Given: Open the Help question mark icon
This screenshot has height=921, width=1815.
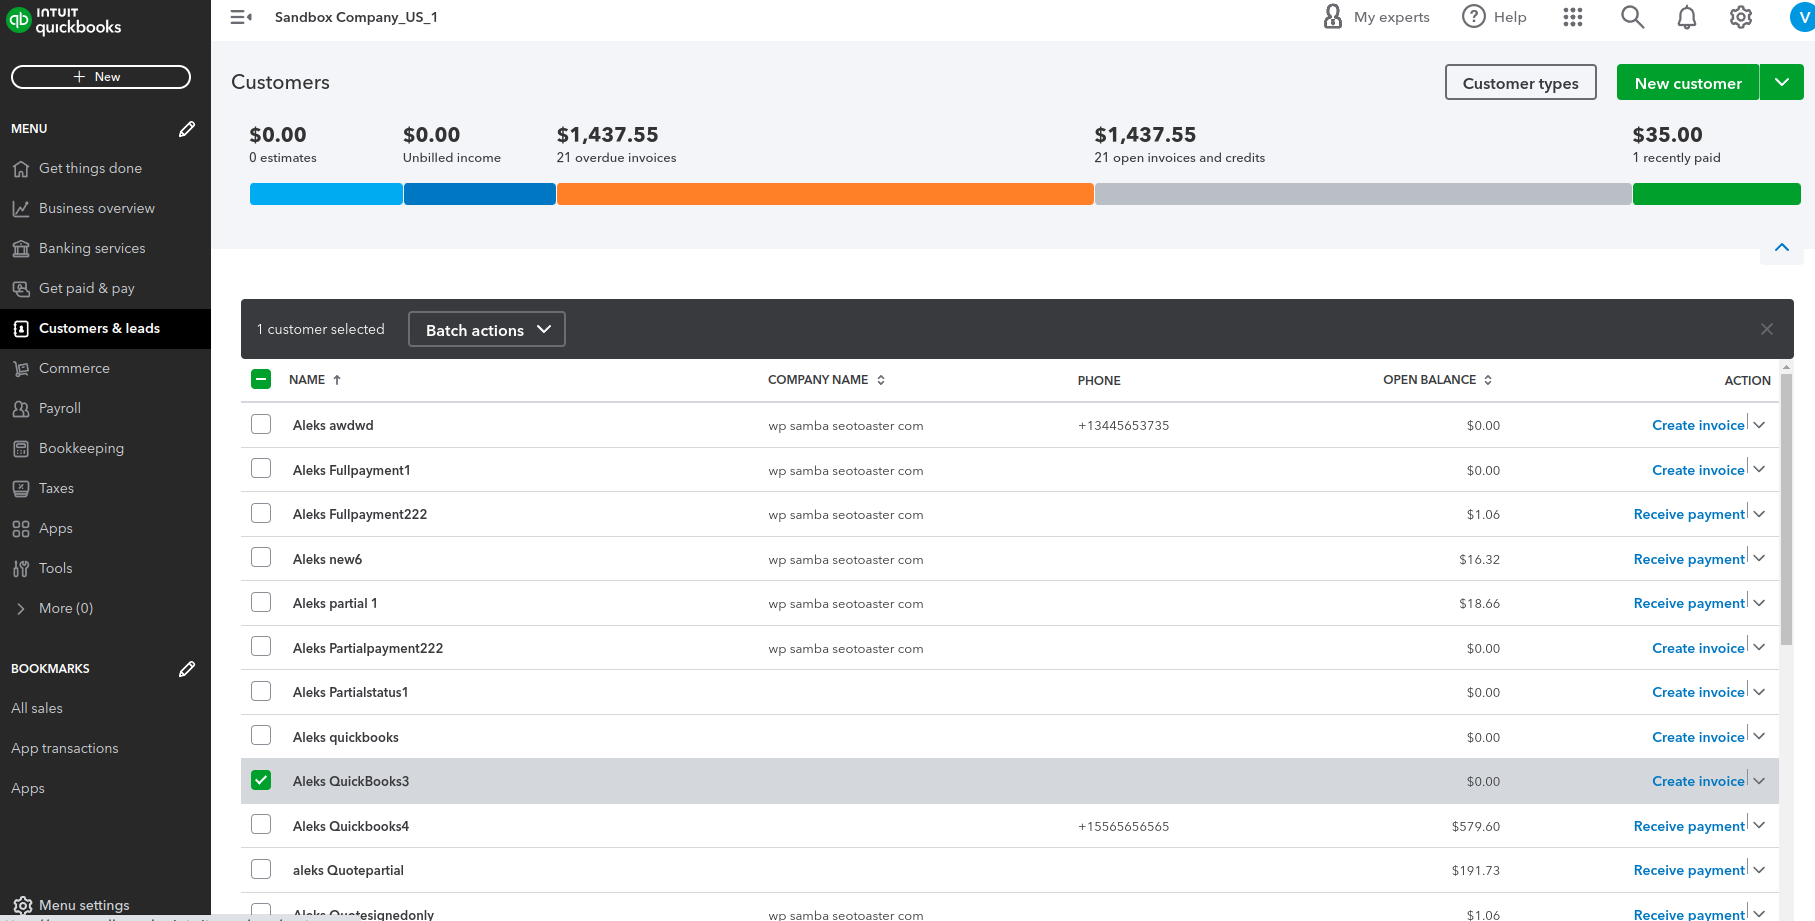Looking at the screenshot, I should (x=1473, y=16).
